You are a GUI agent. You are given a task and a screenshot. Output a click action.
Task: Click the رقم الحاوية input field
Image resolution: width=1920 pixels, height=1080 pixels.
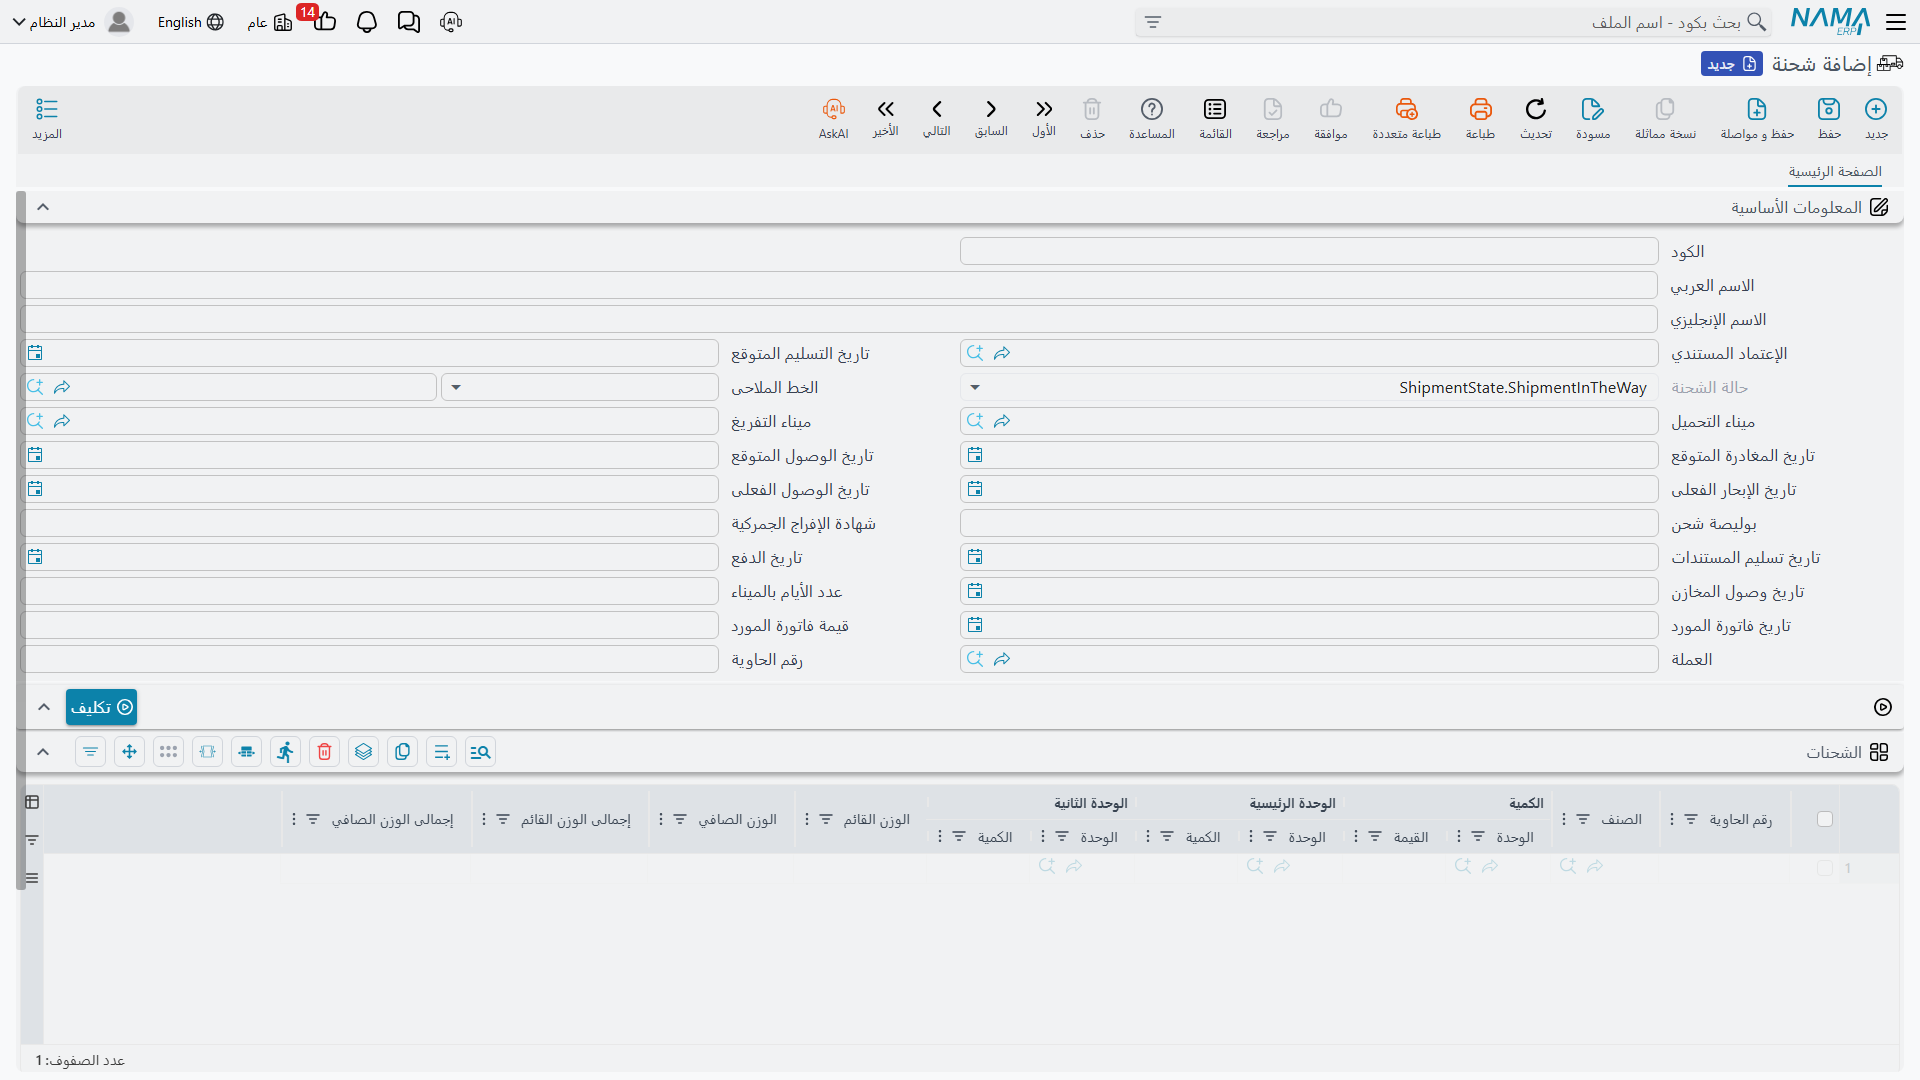[370, 659]
